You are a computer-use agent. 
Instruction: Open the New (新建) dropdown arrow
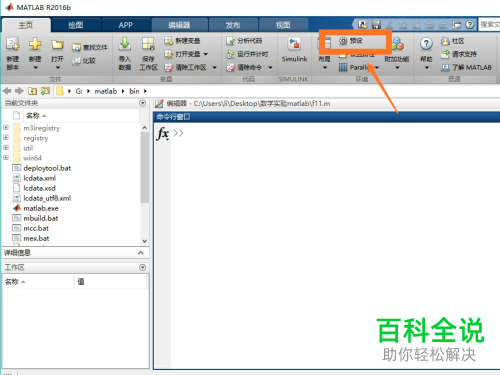(x=35, y=67)
